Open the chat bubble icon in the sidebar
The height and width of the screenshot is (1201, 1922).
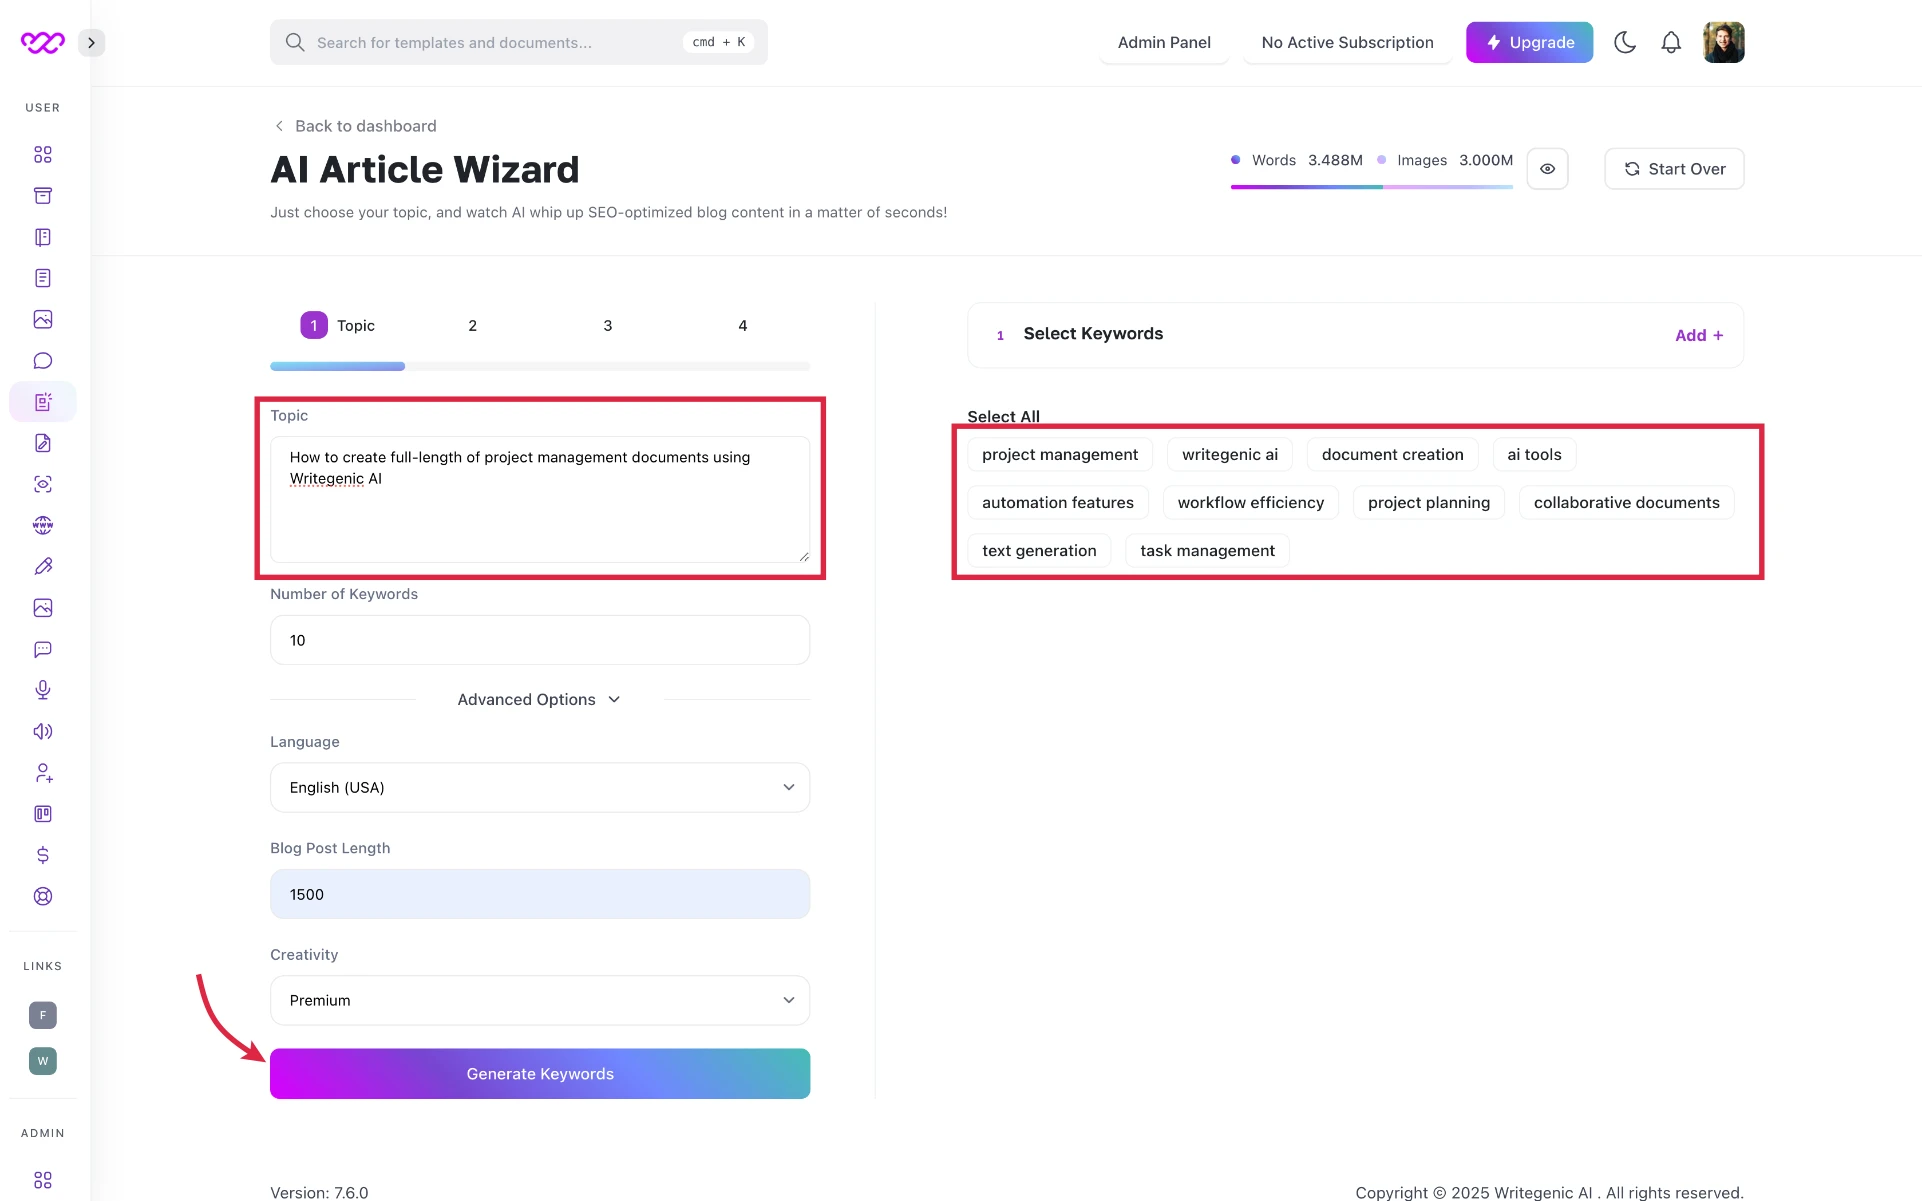pos(43,361)
